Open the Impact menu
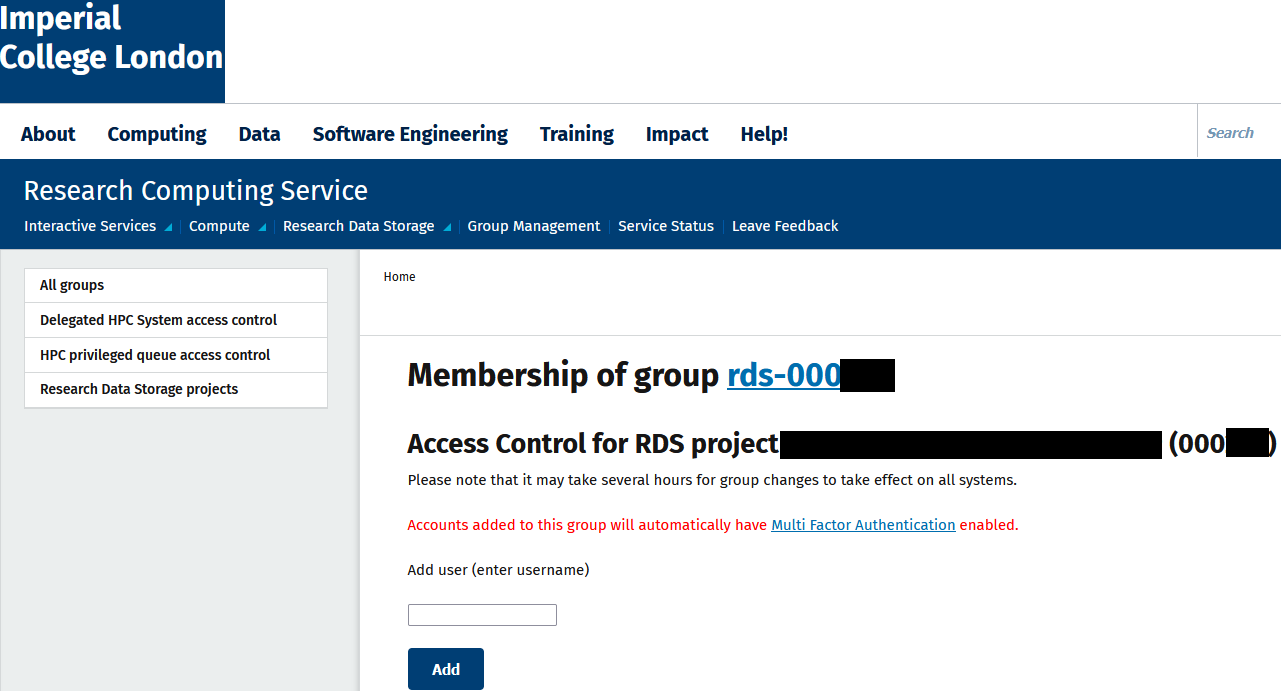Image resolution: width=1281 pixels, height=691 pixels. tap(677, 134)
